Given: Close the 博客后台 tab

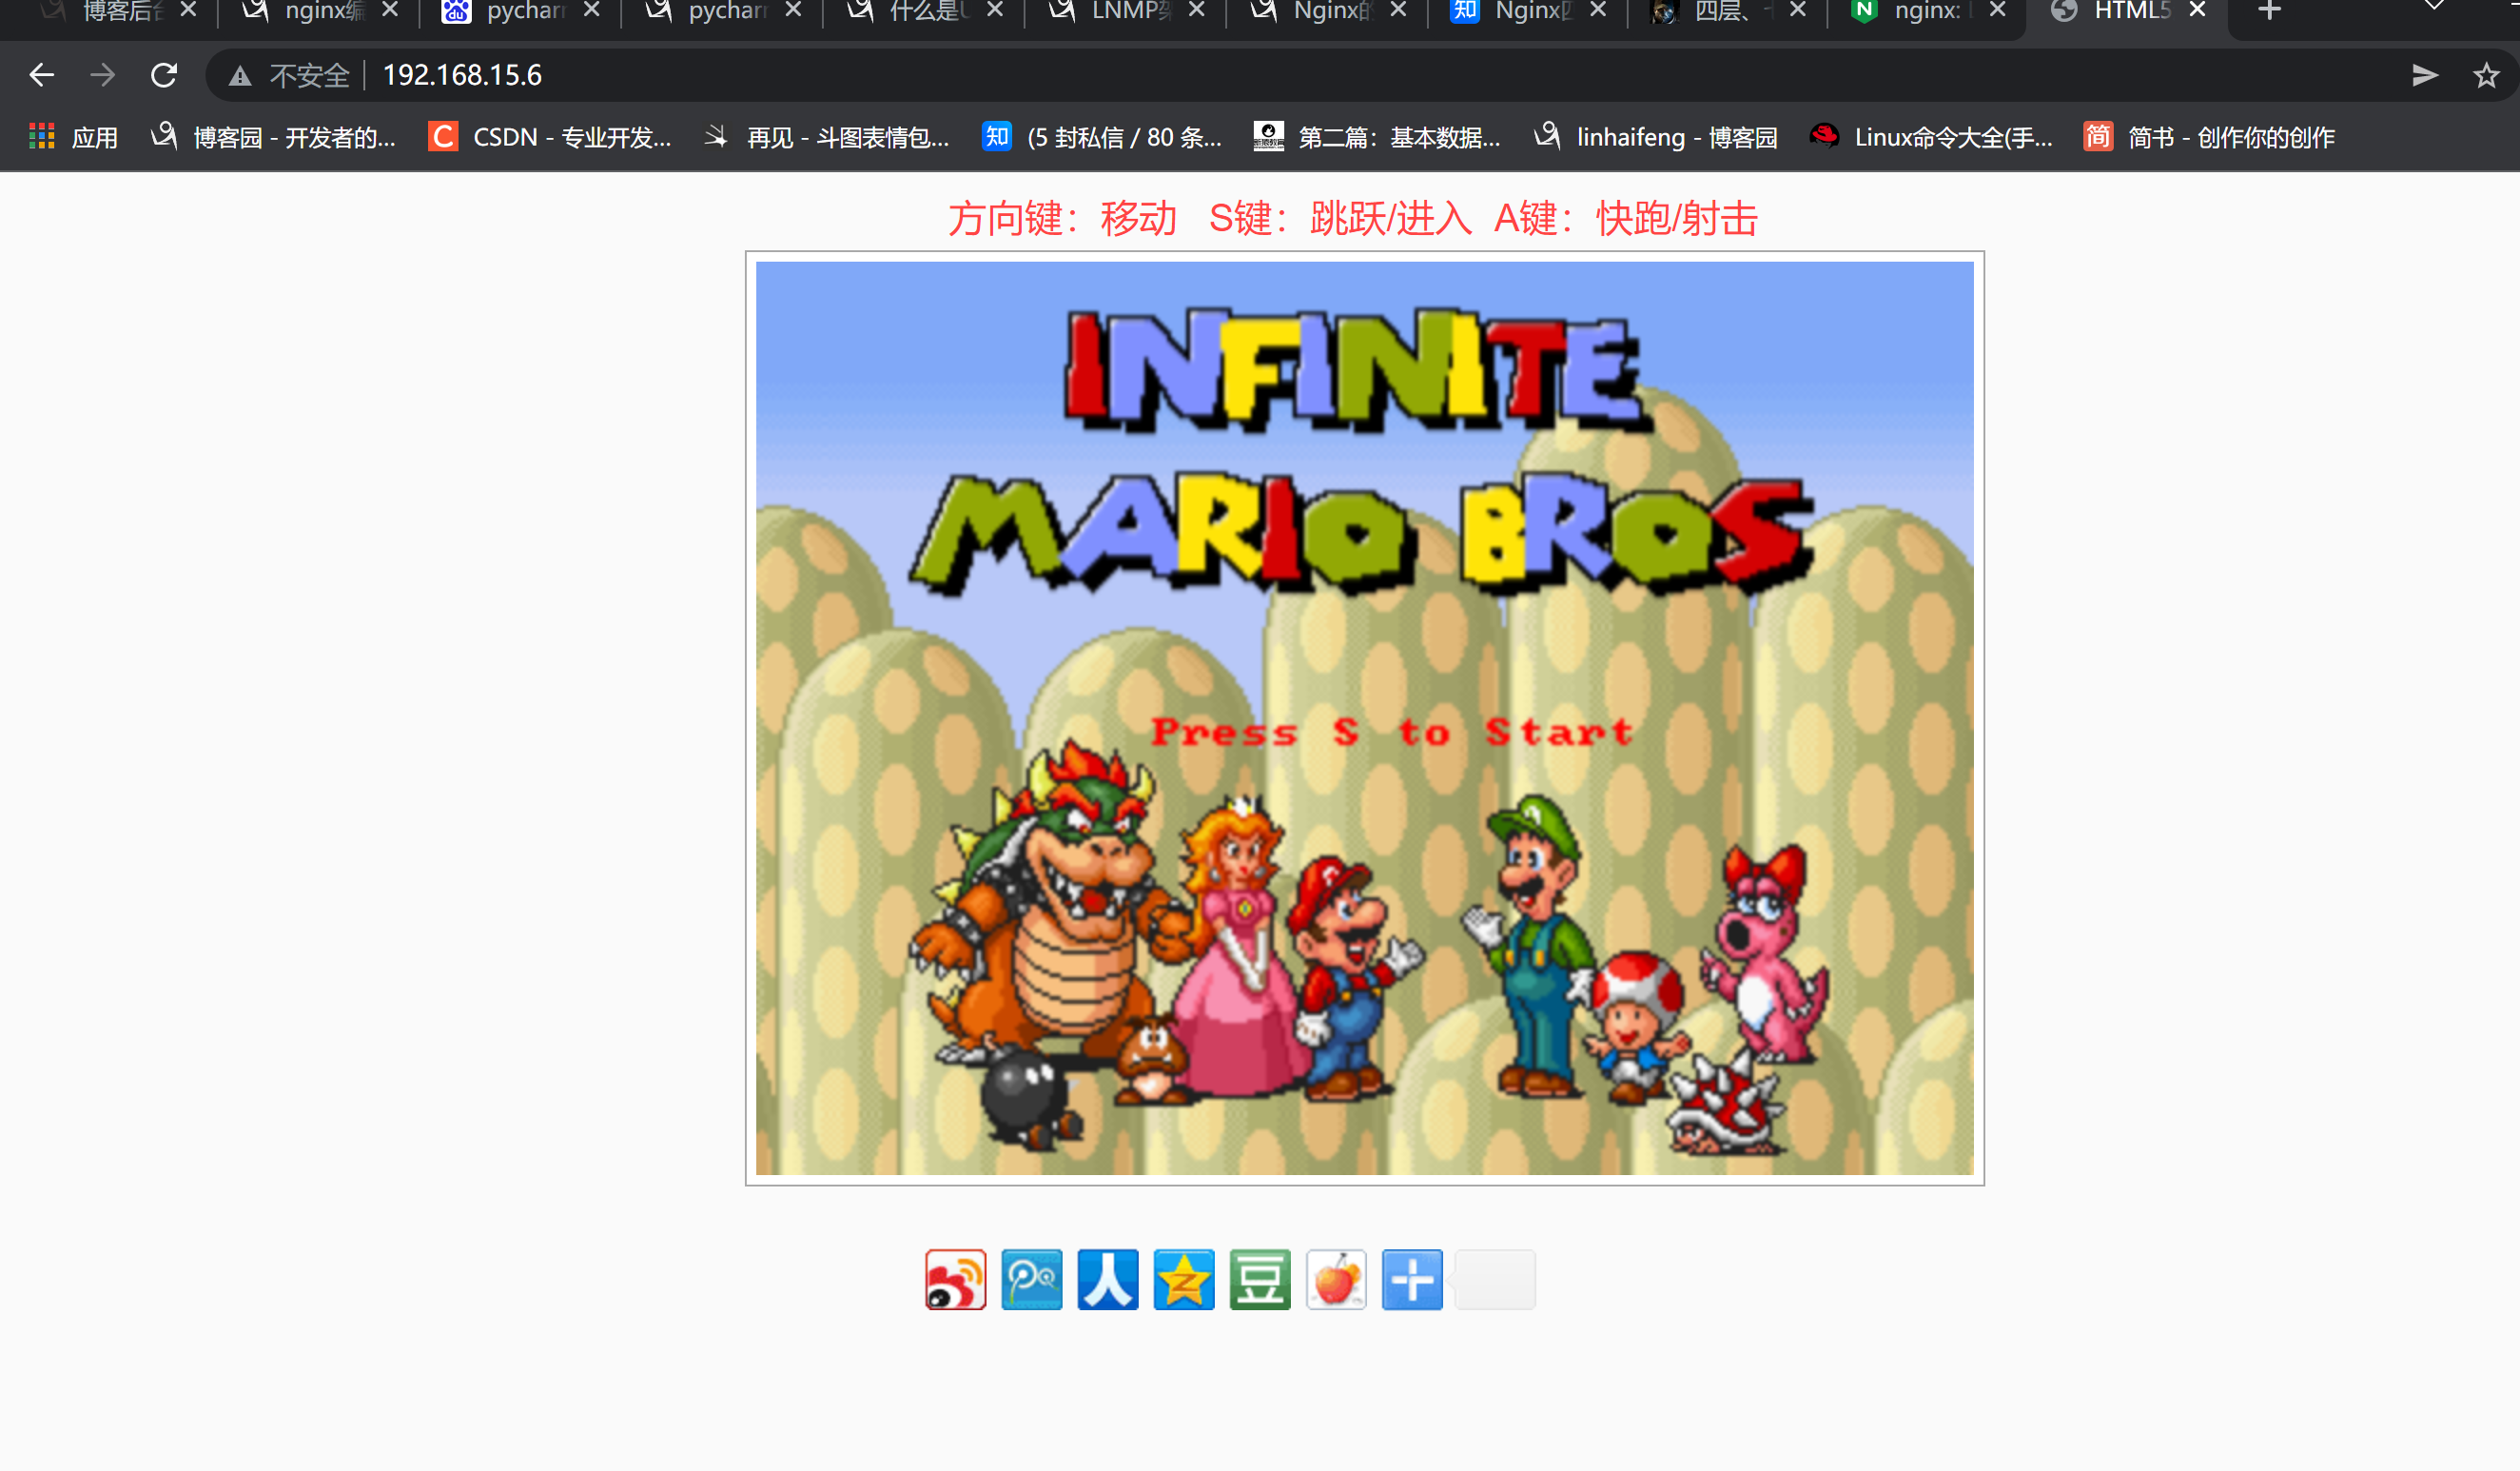Looking at the screenshot, I should click(188, 10).
